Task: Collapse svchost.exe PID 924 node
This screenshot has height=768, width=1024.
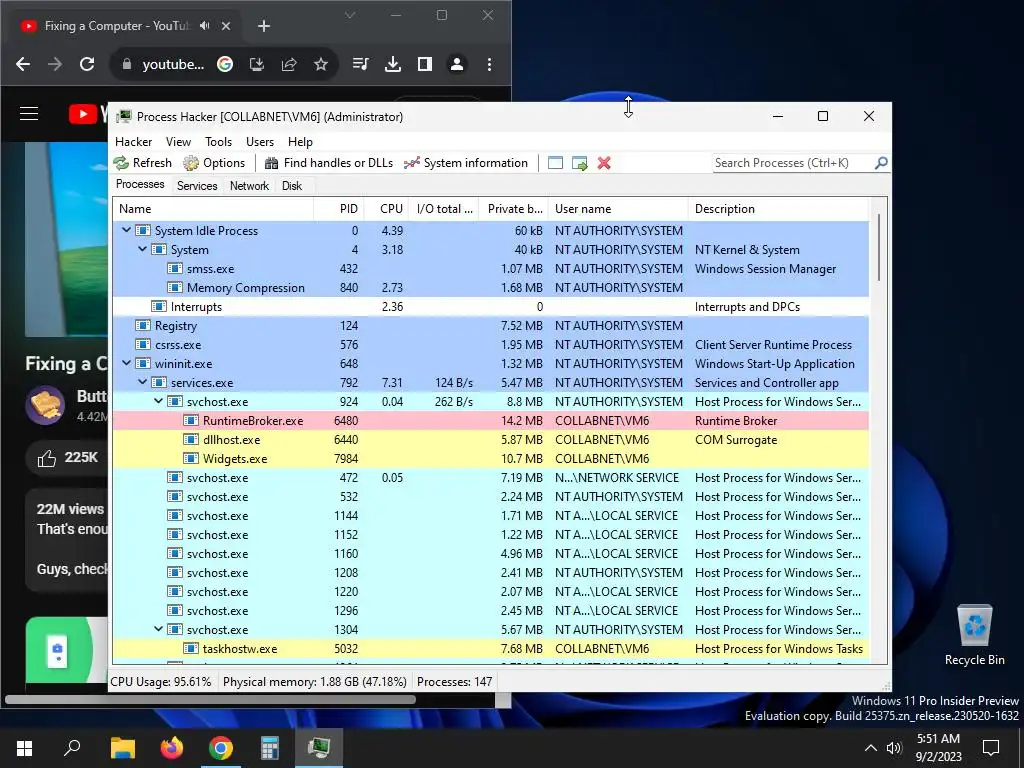Action: [158, 401]
